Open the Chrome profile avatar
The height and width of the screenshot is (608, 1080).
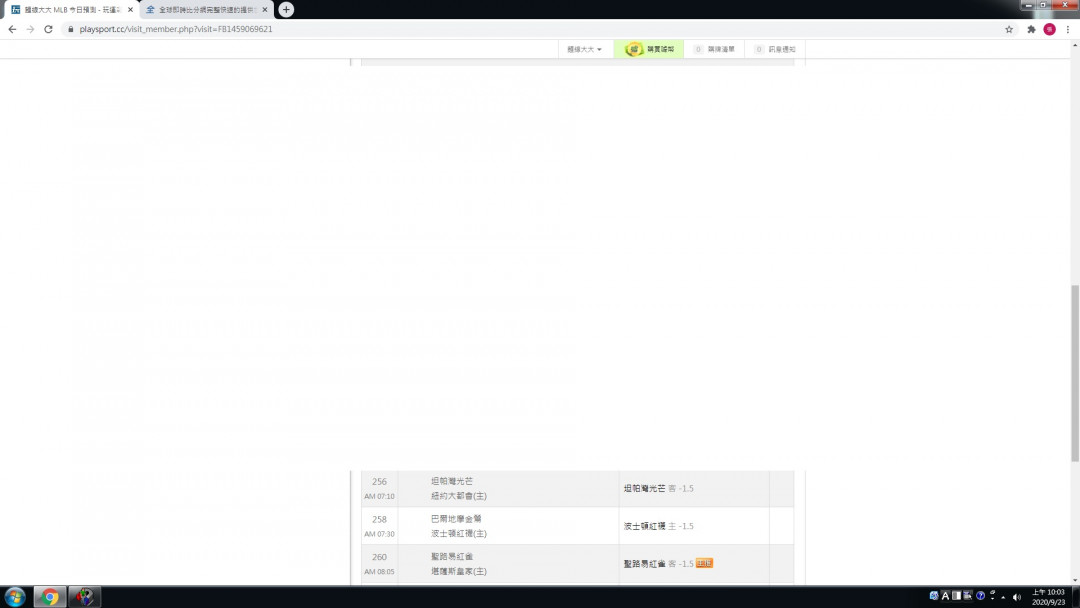coord(1049,29)
